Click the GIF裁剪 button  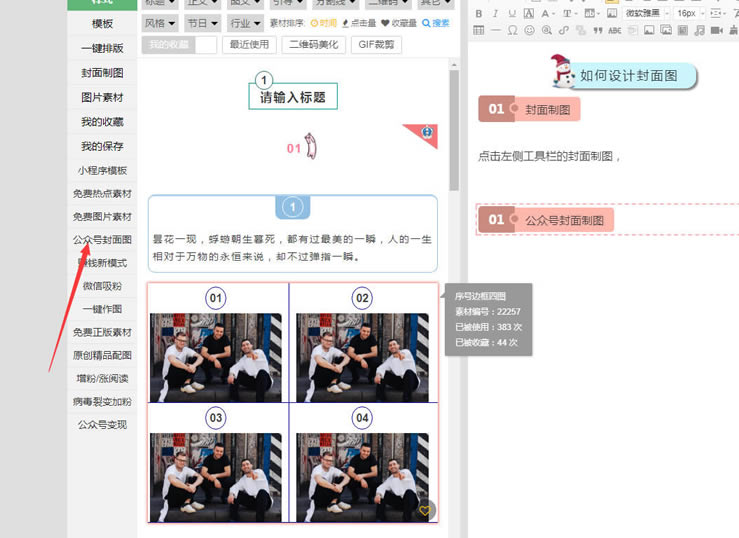click(376, 45)
